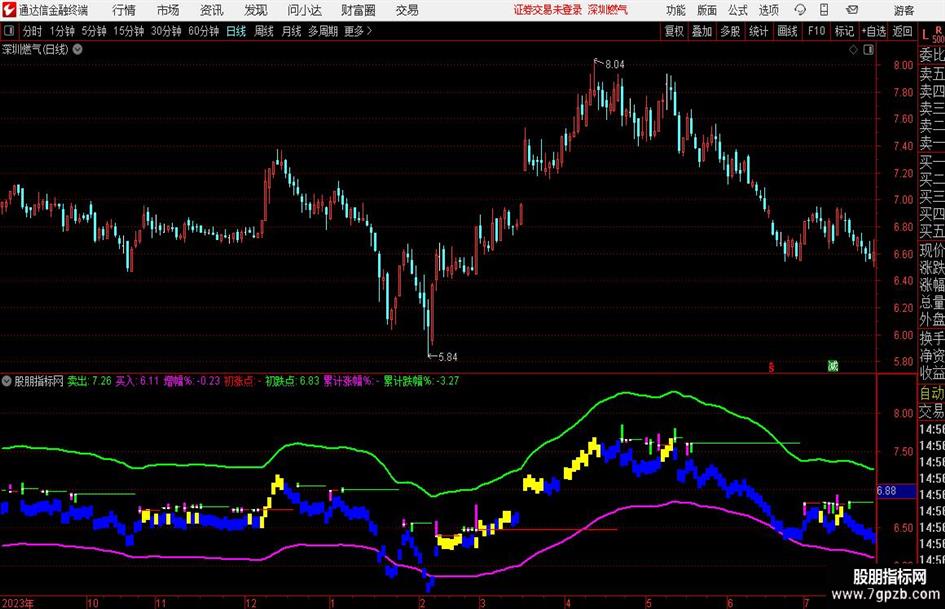The width and height of the screenshot is (945, 609).
Task: Open the F10 company info button
Action: pyautogui.click(x=817, y=31)
